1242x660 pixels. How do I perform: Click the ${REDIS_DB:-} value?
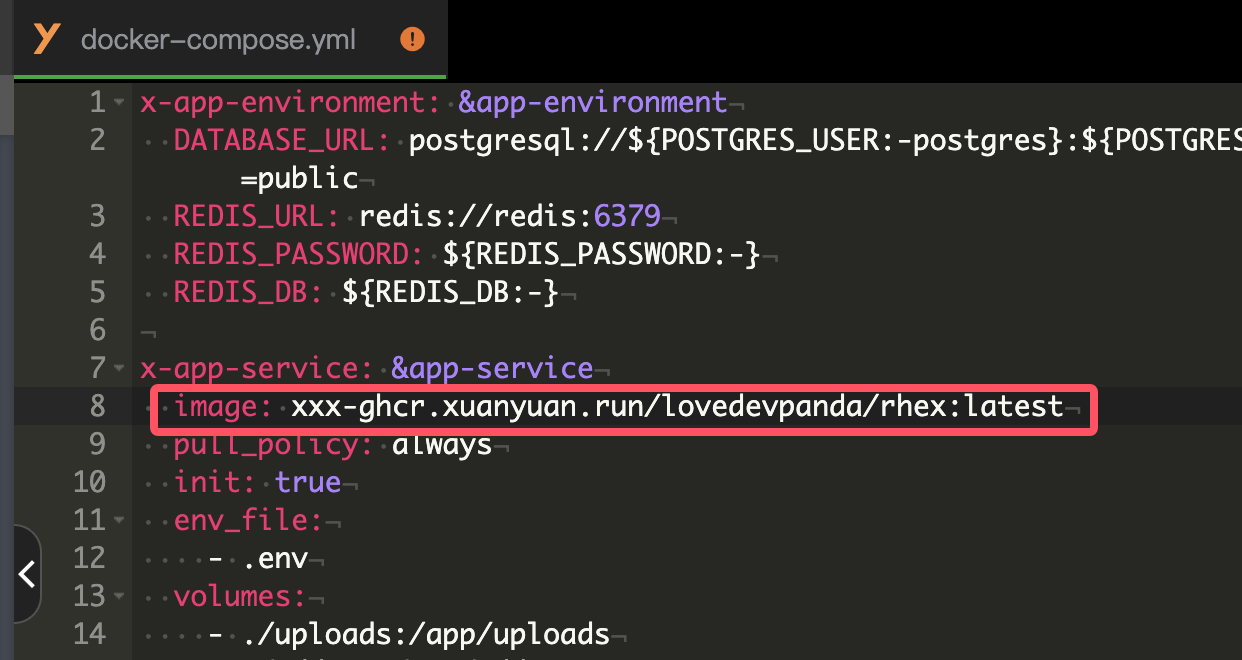coord(450,293)
